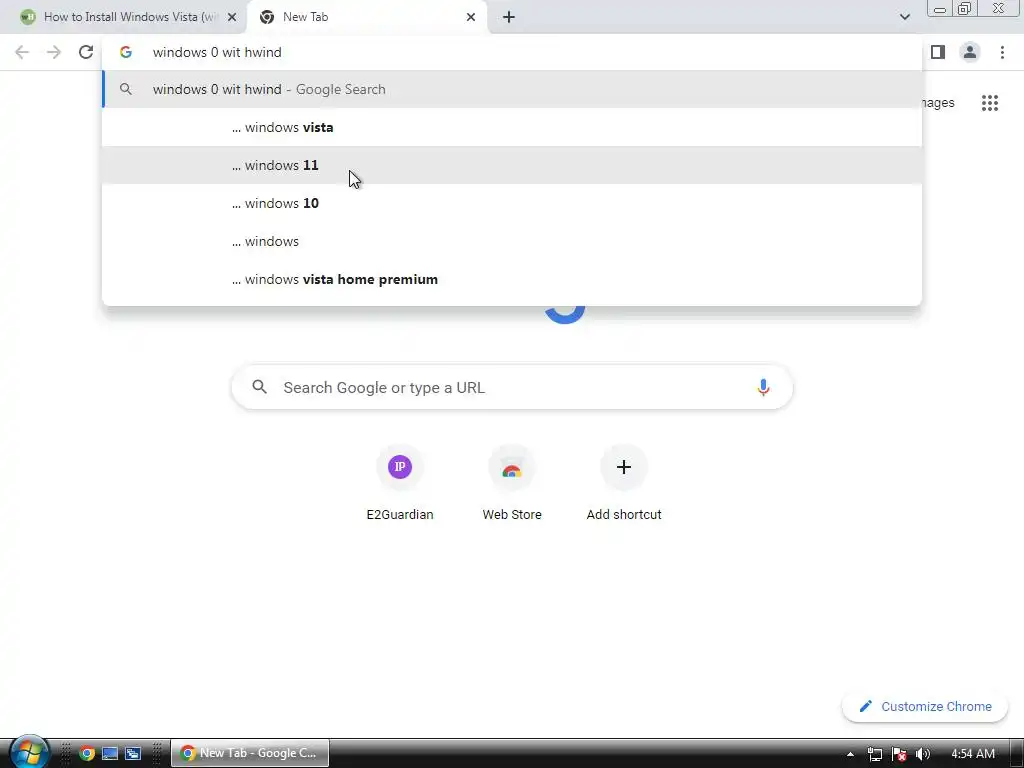This screenshot has width=1024, height=768.
Task: Choose the 'windows 10' suggestion
Action: pyautogui.click(x=512, y=203)
